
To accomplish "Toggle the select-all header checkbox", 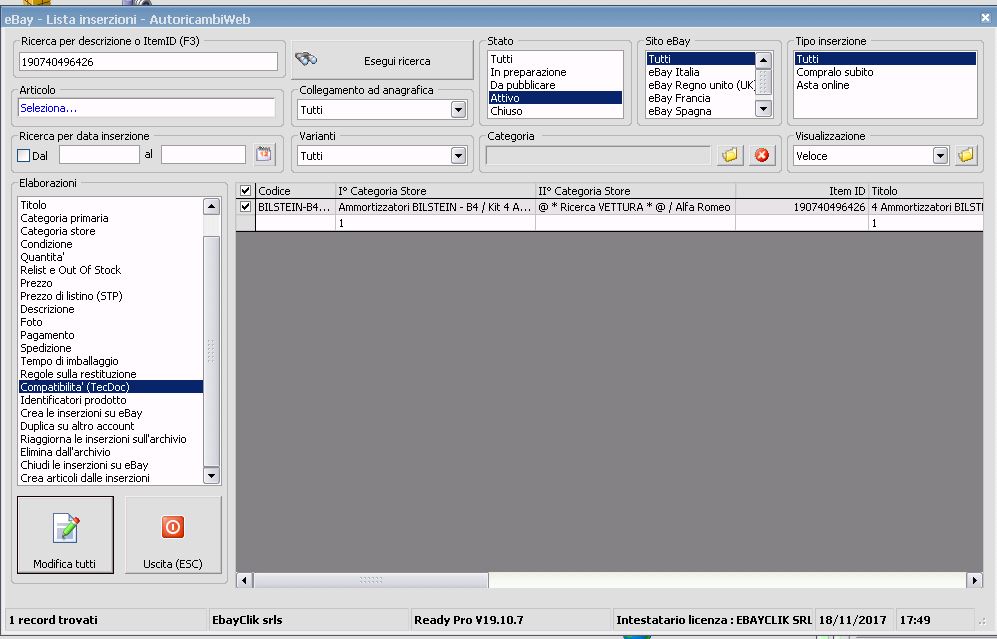I will [245, 190].
